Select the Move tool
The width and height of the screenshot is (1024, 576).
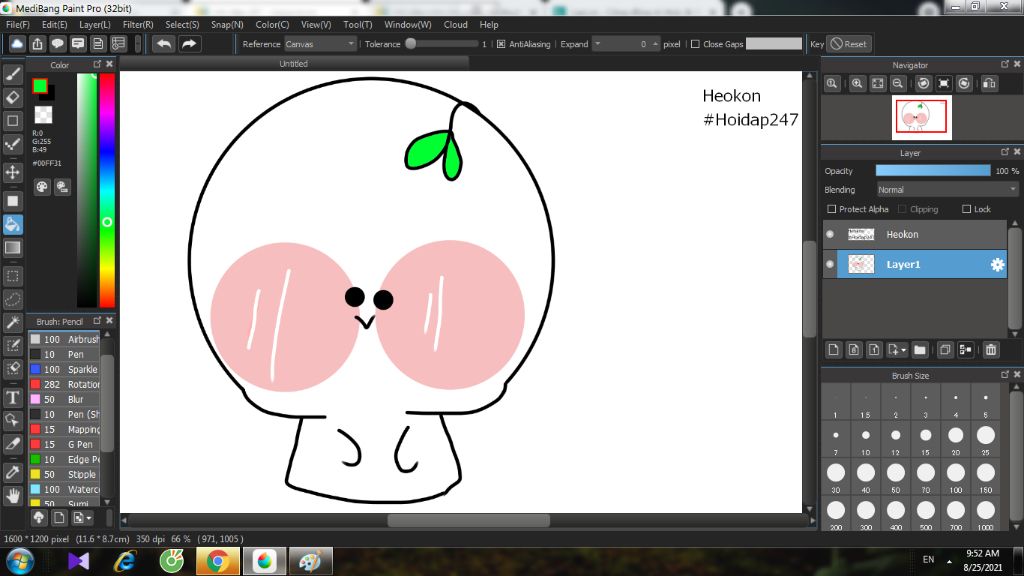coord(12,172)
